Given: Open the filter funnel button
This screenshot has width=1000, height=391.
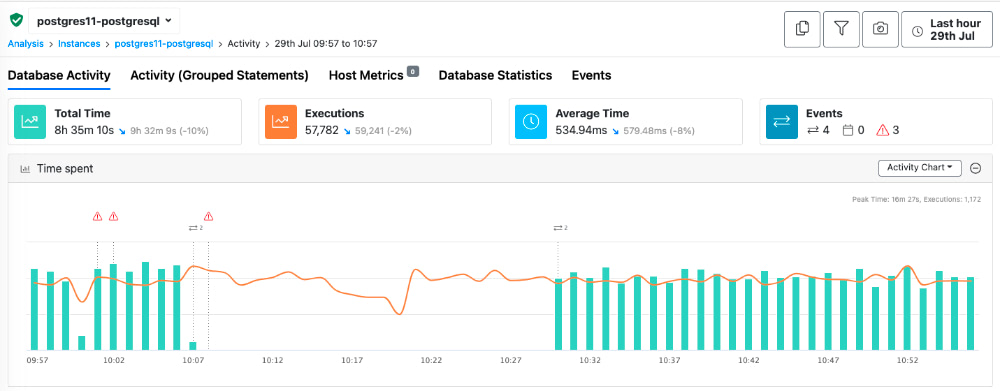Looking at the screenshot, I should pyautogui.click(x=841, y=29).
